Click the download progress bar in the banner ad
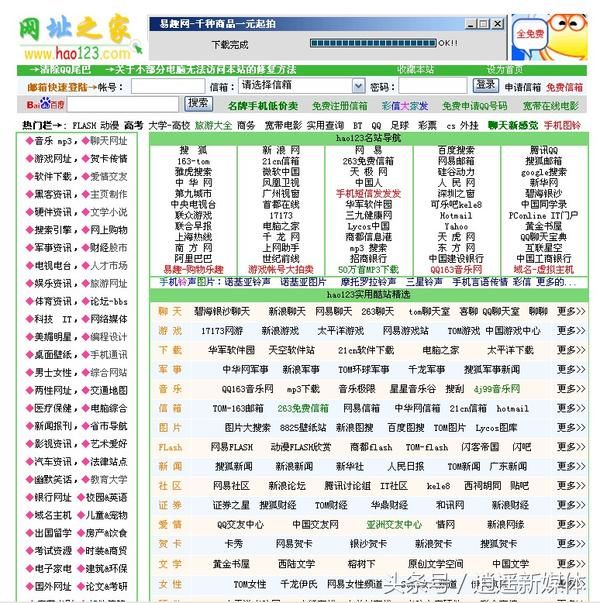This screenshot has height=603, width=600. [x=373, y=43]
